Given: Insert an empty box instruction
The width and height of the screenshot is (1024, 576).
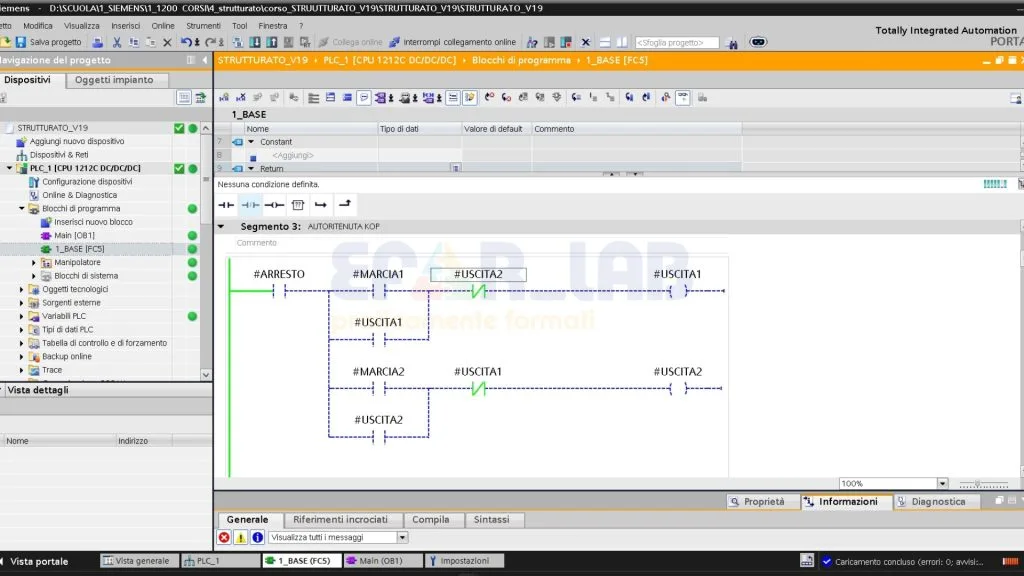Looking at the screenshot, I should [297, 204].
